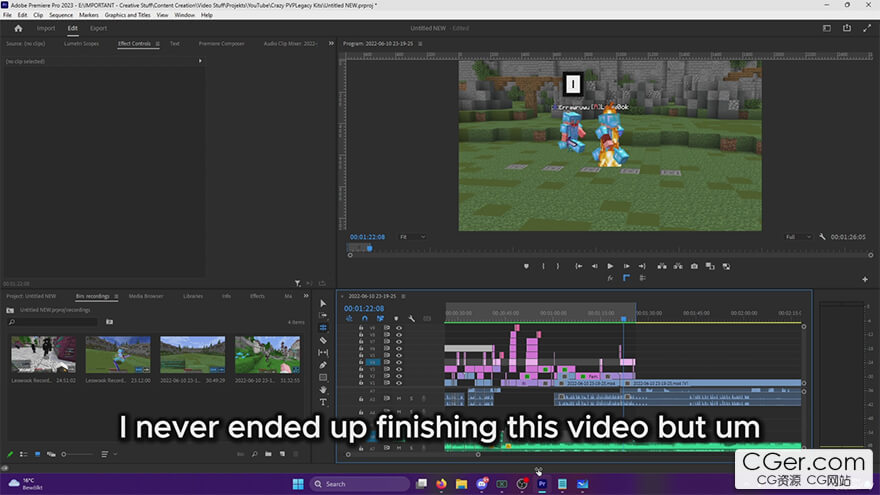Switch bin to List View
The image size is (880, 495).
tap(24, 454)
